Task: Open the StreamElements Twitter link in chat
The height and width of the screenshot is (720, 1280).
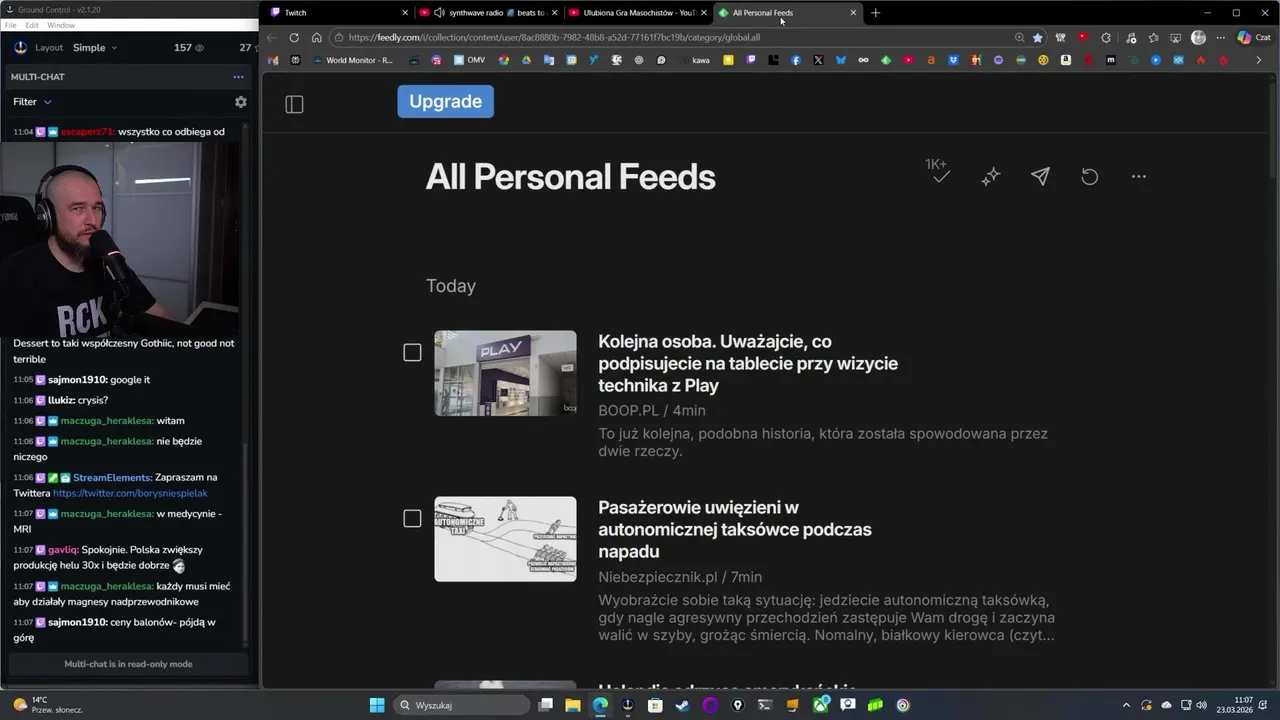Action: point(130,494)
